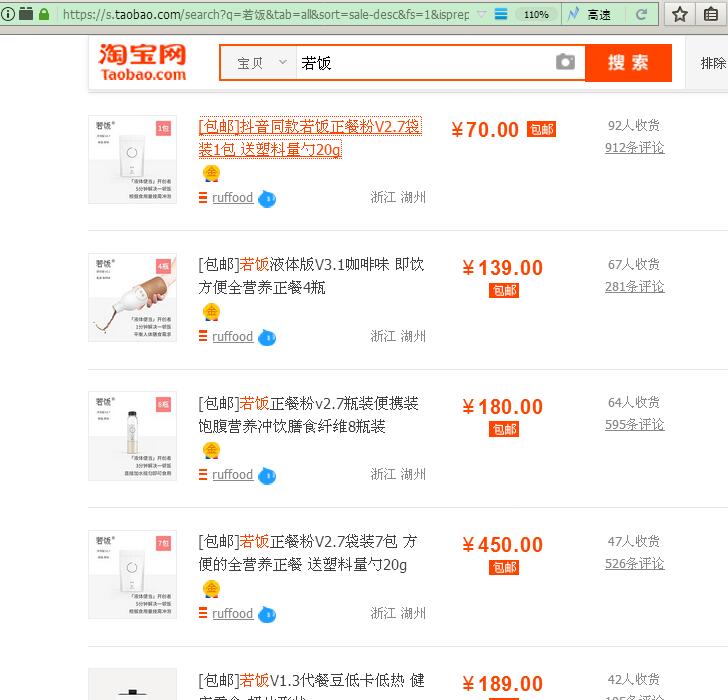This screenshot has width=728, height=700.
Task: Click gold medal icon of ¥450.00 item
Action: pos(211,589)
